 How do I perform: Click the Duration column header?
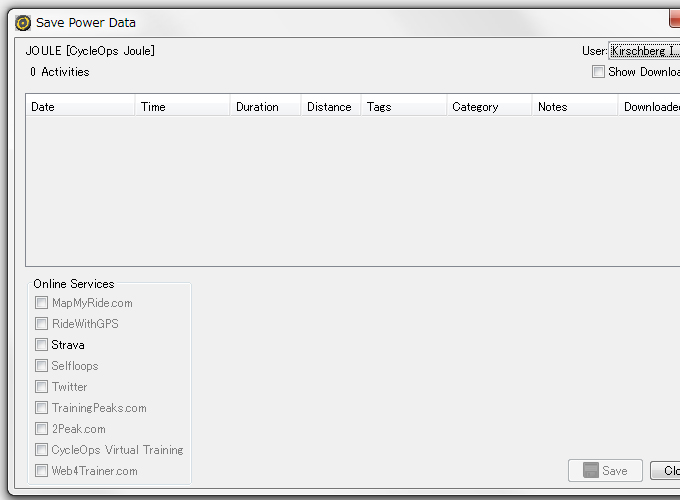click(265, 107)
